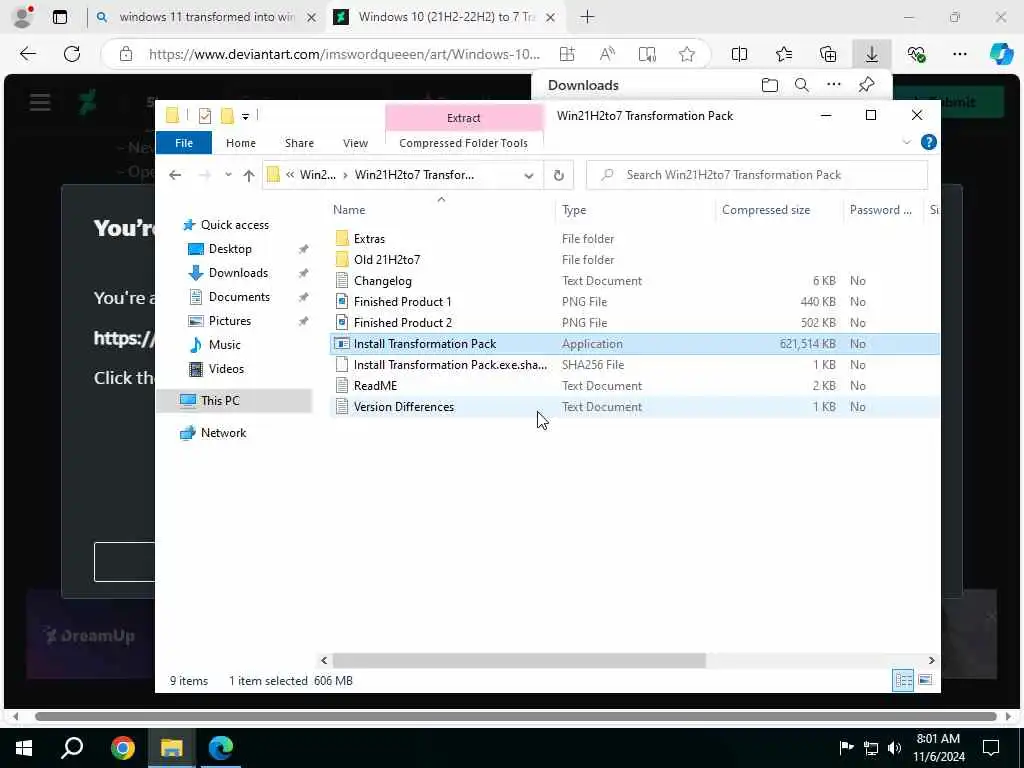Open Explorer help question mark icon
The height and width of the screenshot is (768, 1024).
click(928, 142)
